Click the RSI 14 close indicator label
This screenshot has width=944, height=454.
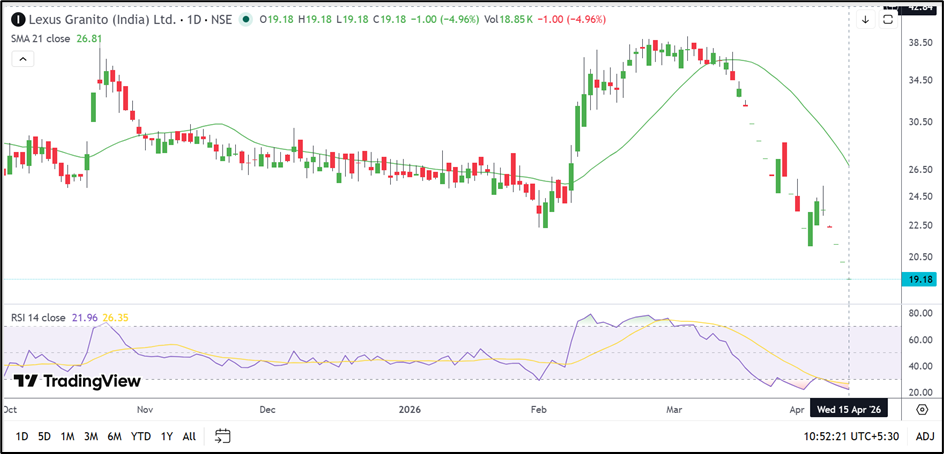click(x=39, y=318)
